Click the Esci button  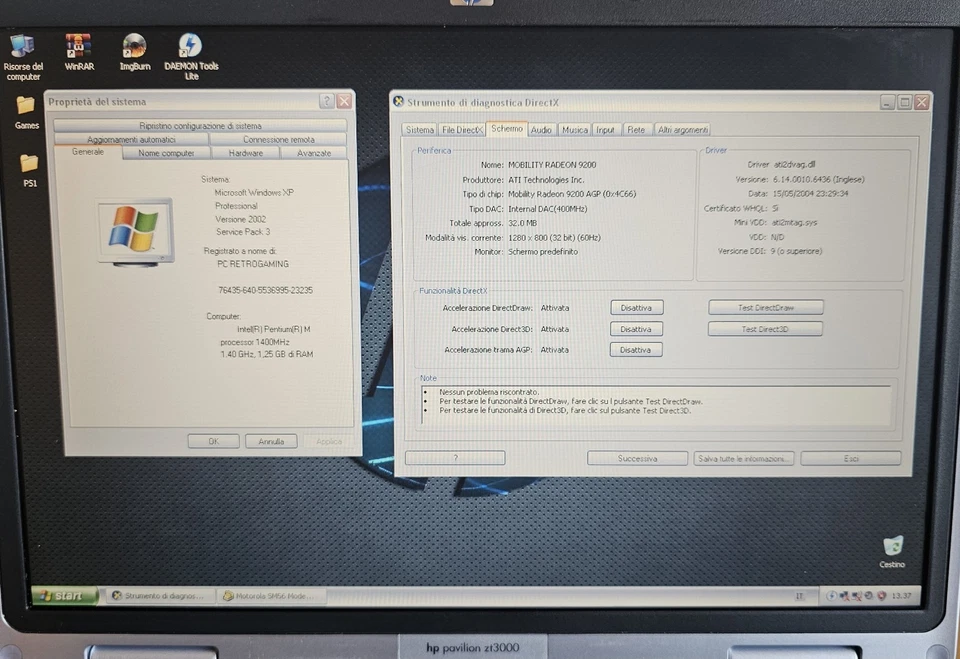click(x=850, y=458)
